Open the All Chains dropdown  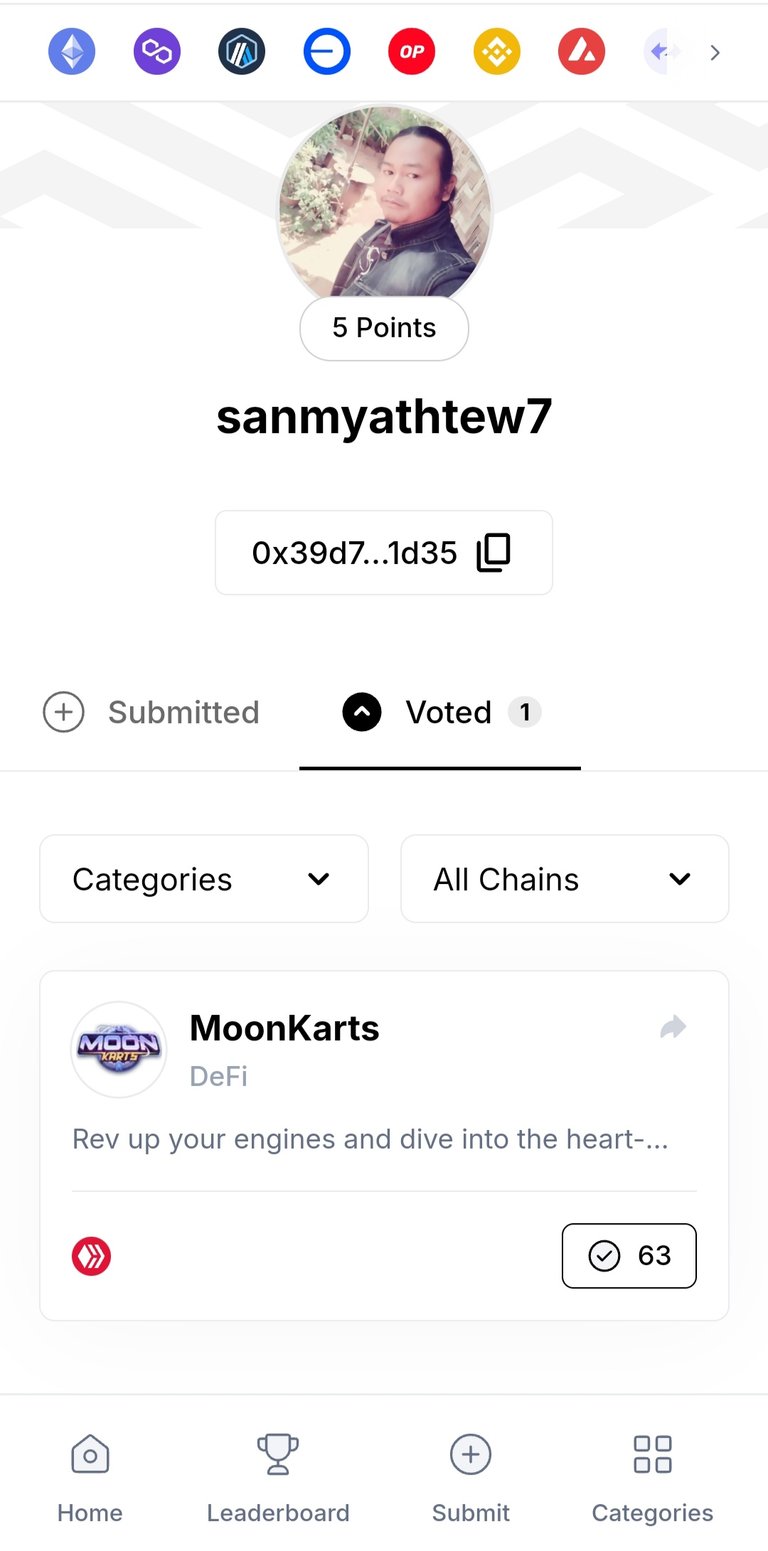565,879
